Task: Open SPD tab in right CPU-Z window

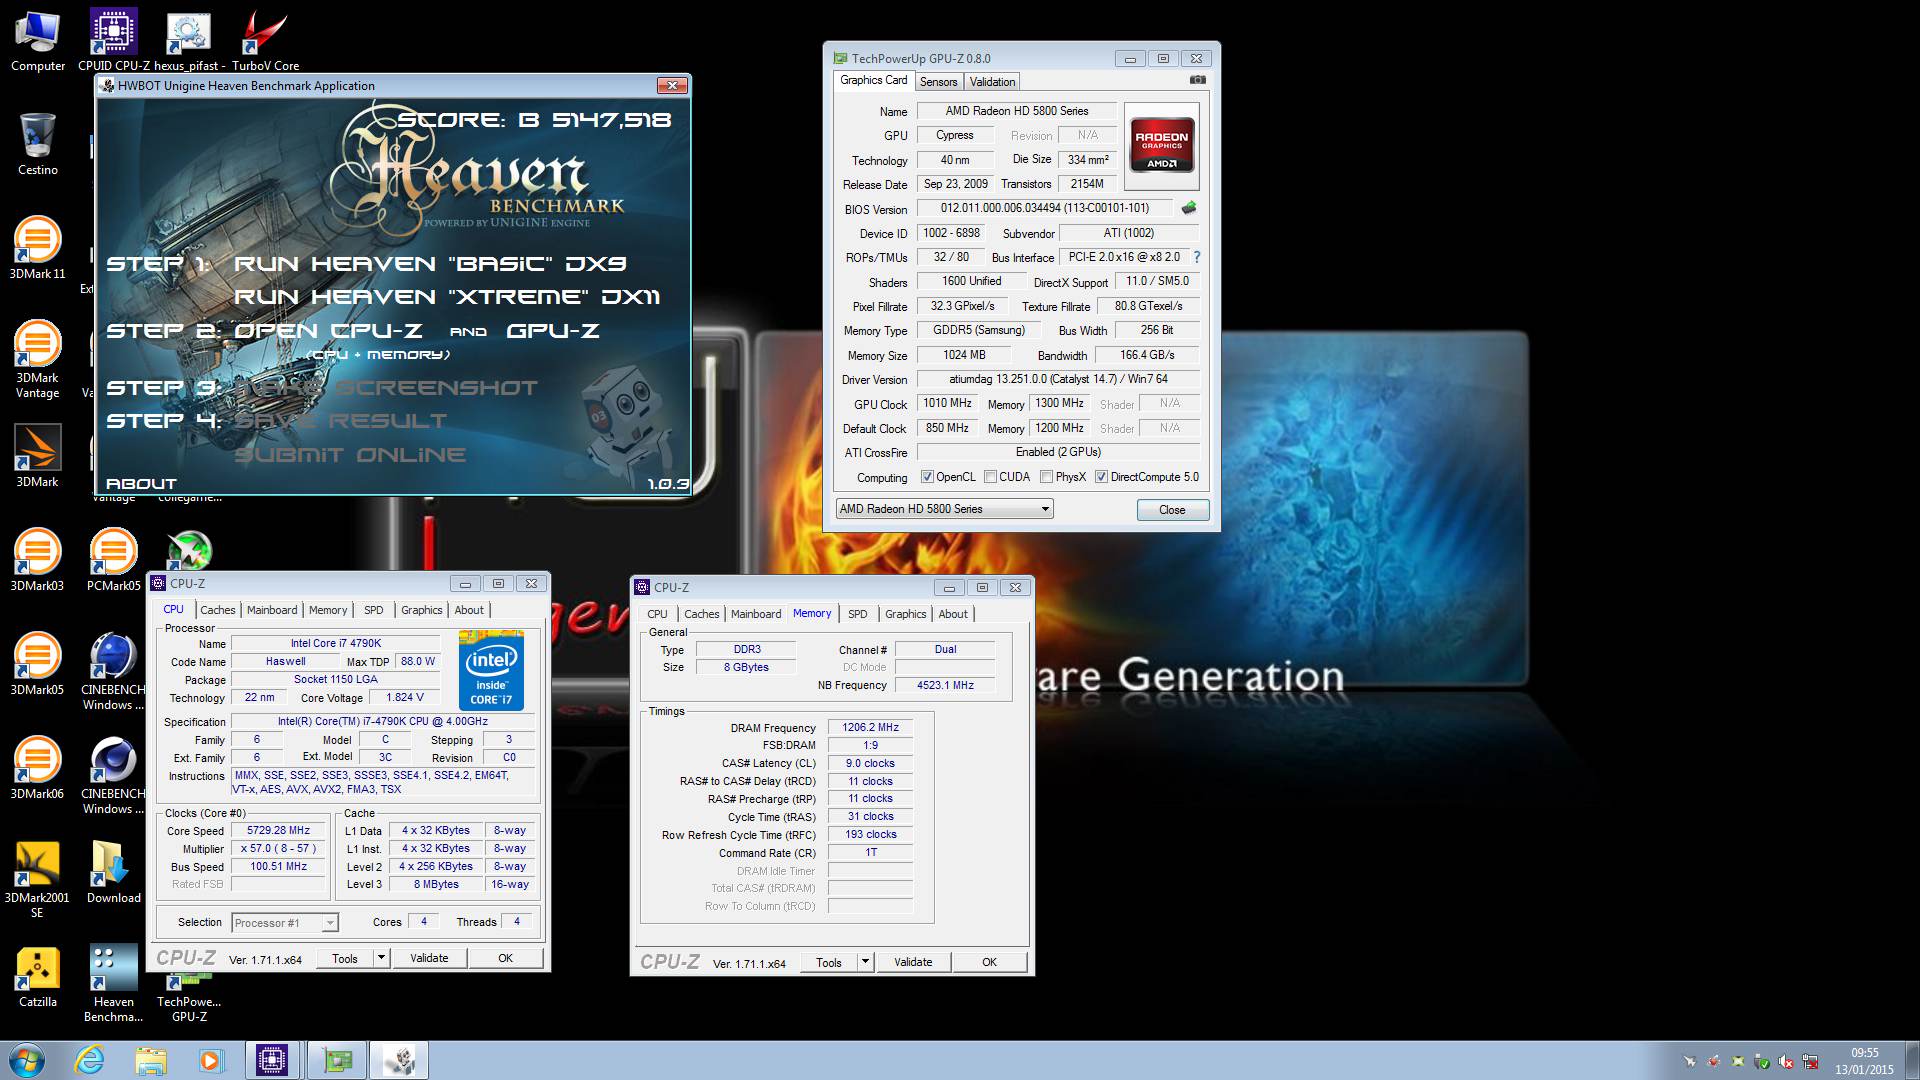Action: (x=857, y=614)
